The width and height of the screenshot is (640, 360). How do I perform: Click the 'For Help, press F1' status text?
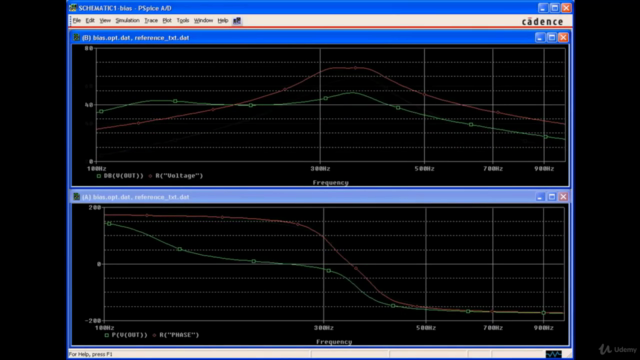[x=91, y=354]
